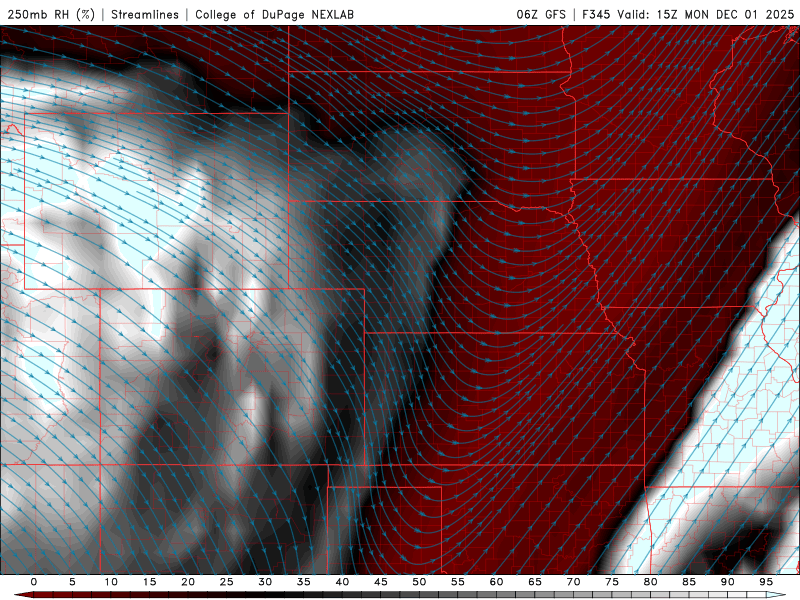Click the '250mb RH (%)' title text
Viewport: 800px width, 600px height.
tap(51, 14)
